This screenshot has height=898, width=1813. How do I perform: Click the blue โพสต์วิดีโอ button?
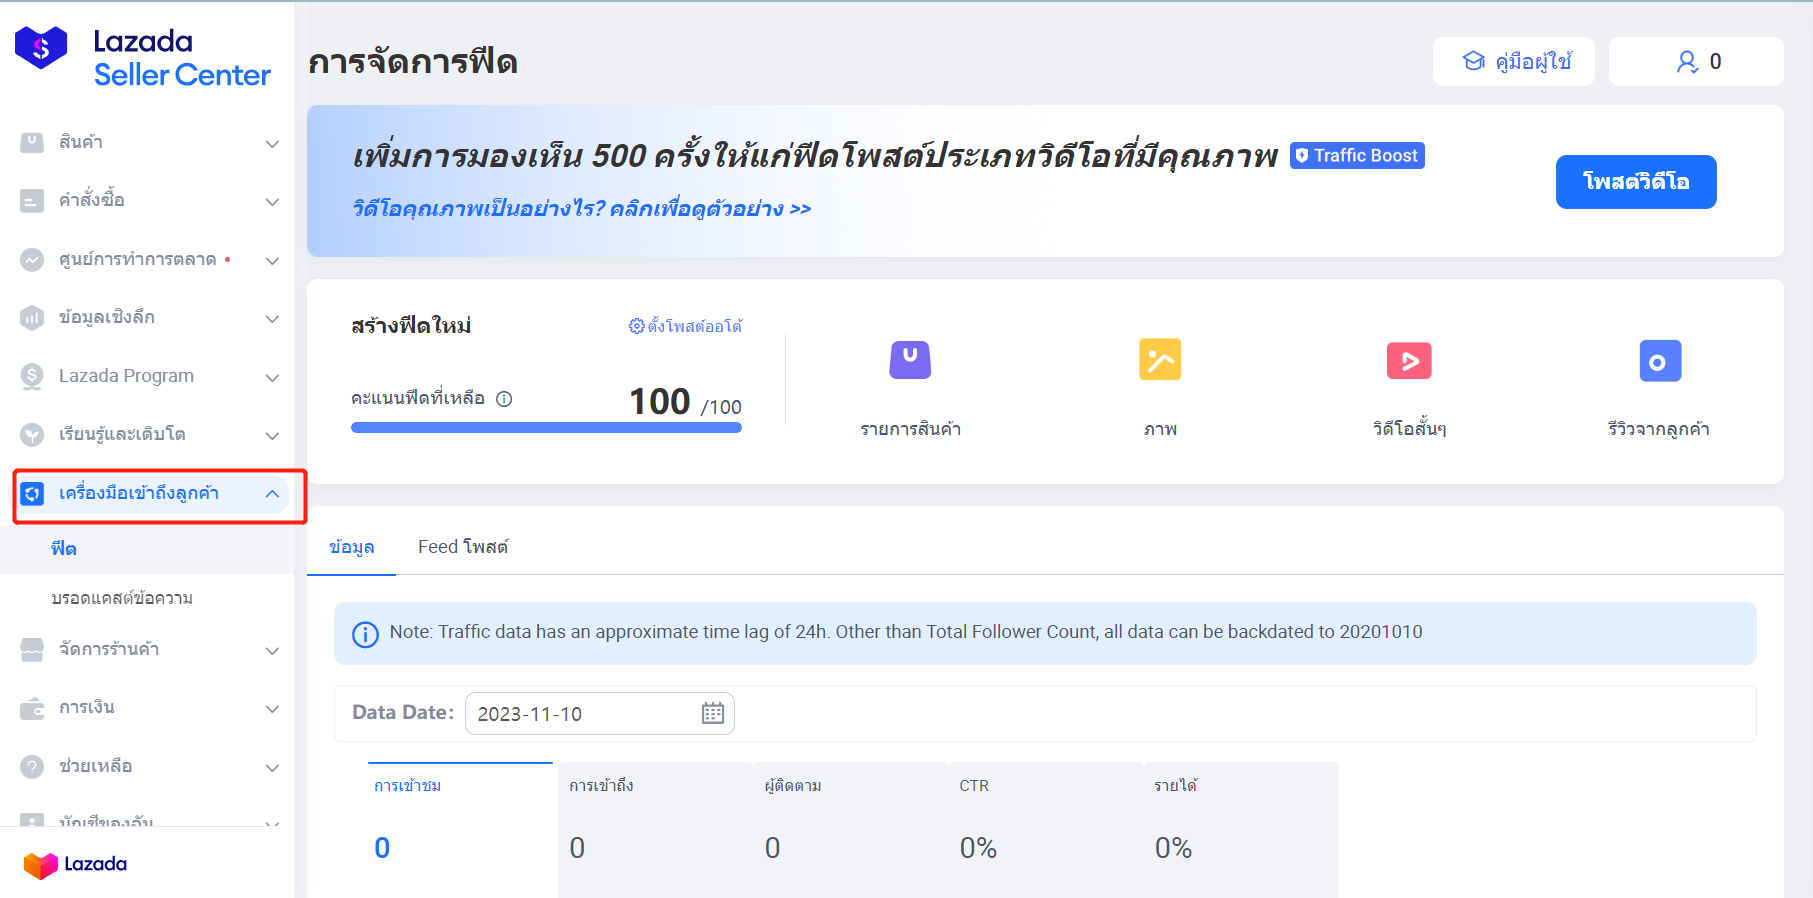click(x=1635, y=182)
